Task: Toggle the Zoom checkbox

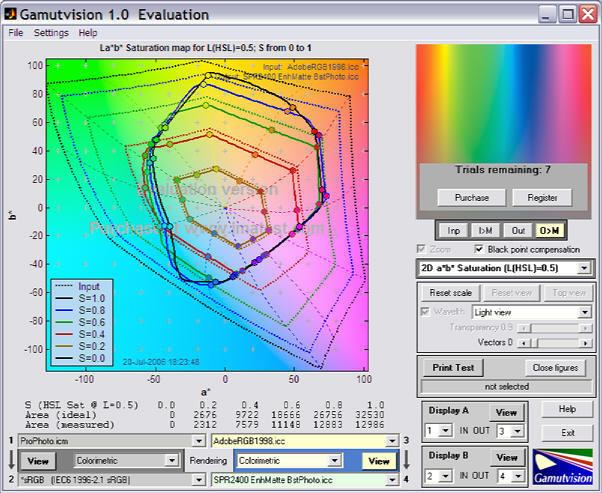Action: click(x=422, y=249)
